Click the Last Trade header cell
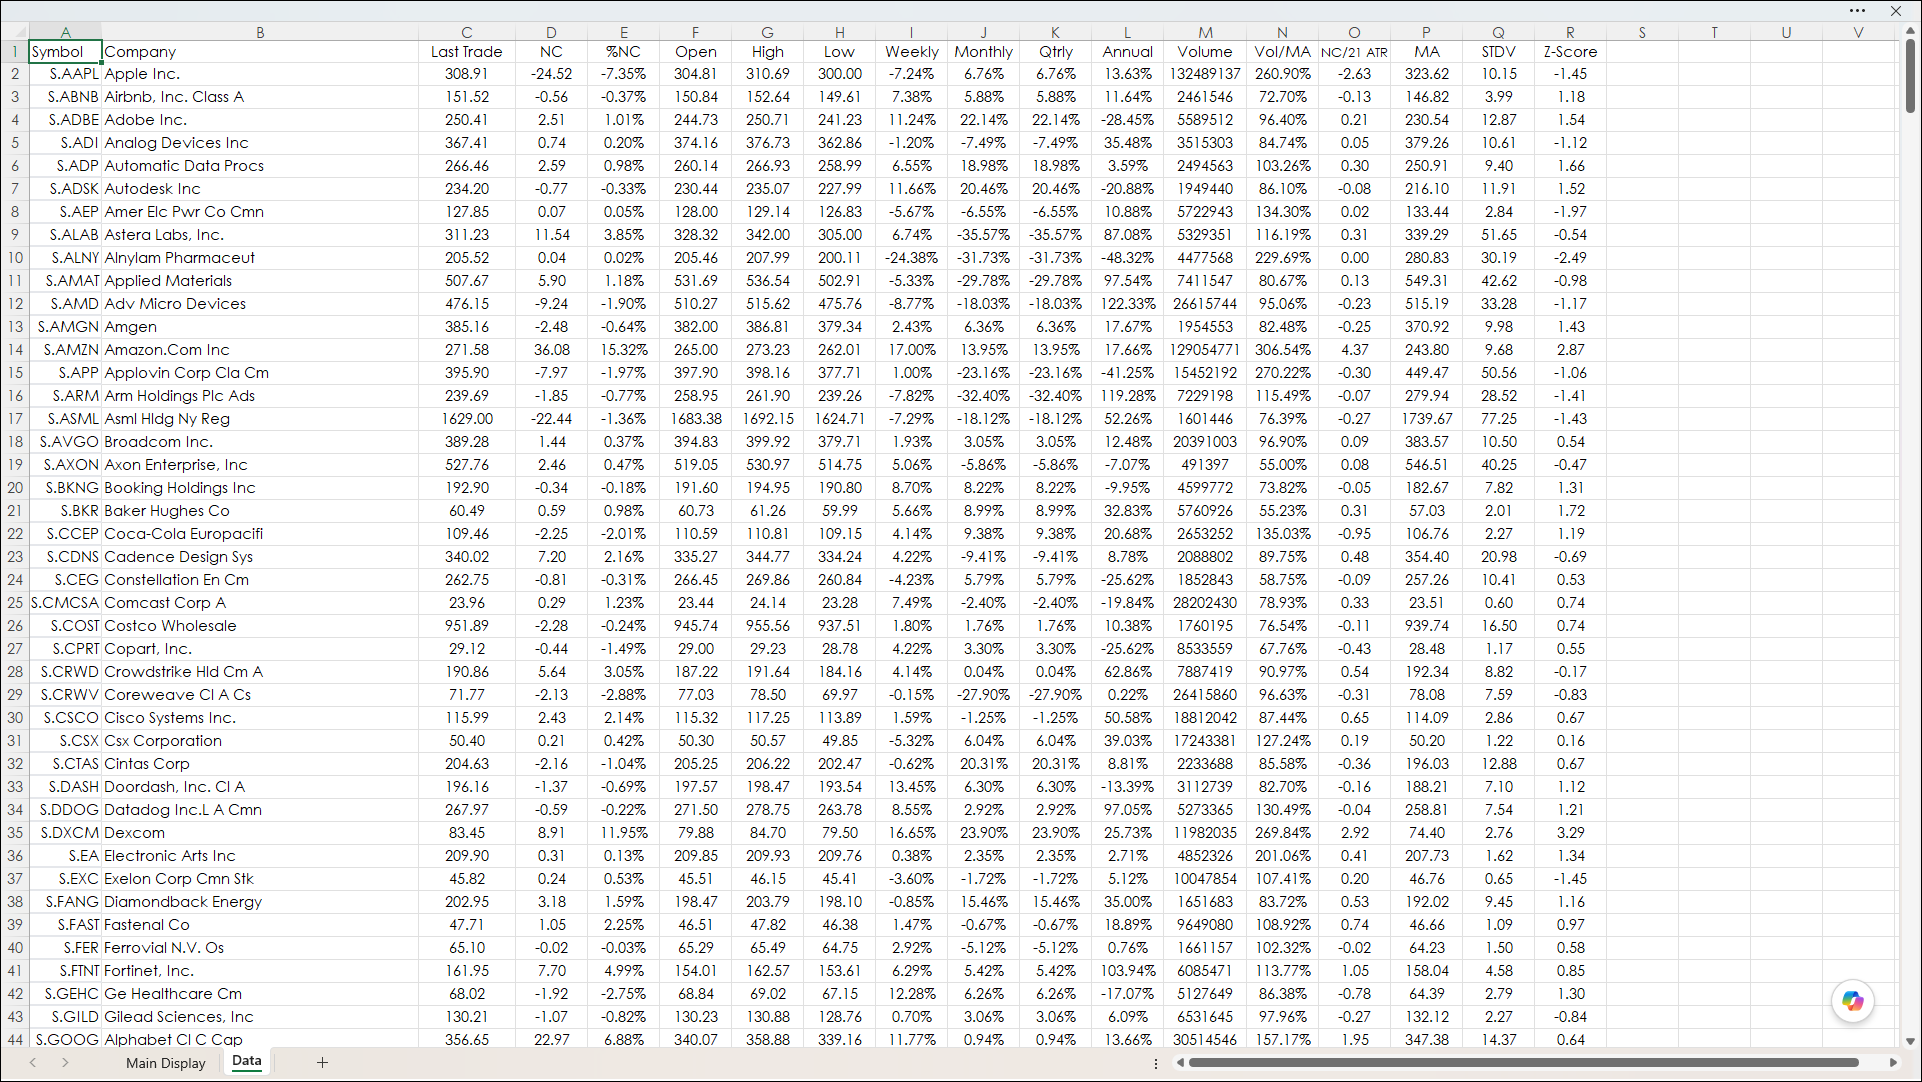The width and height of the screenshot is (1922, 1082). (x=467, y=52)
